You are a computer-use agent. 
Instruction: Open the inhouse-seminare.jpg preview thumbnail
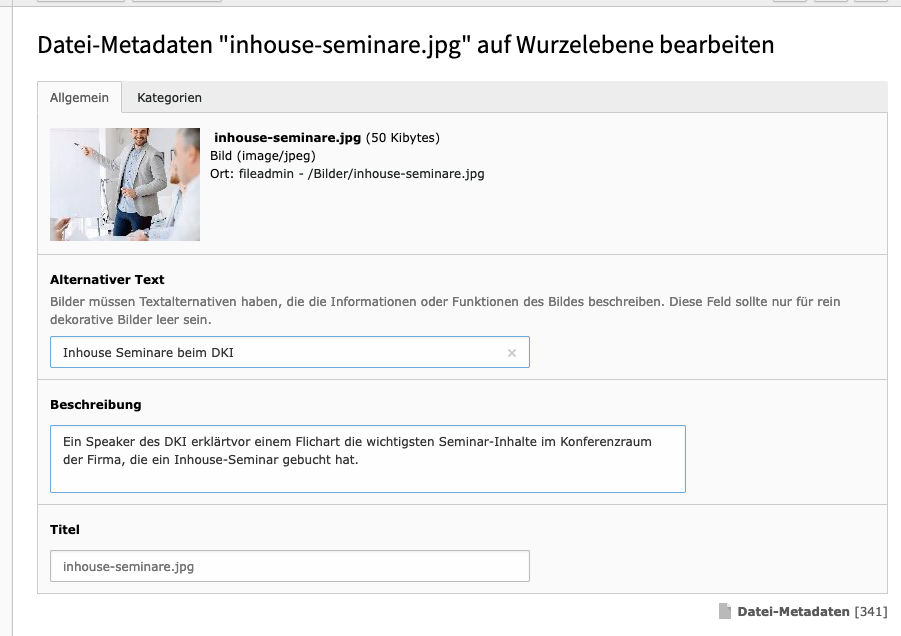tap(125, 184)
